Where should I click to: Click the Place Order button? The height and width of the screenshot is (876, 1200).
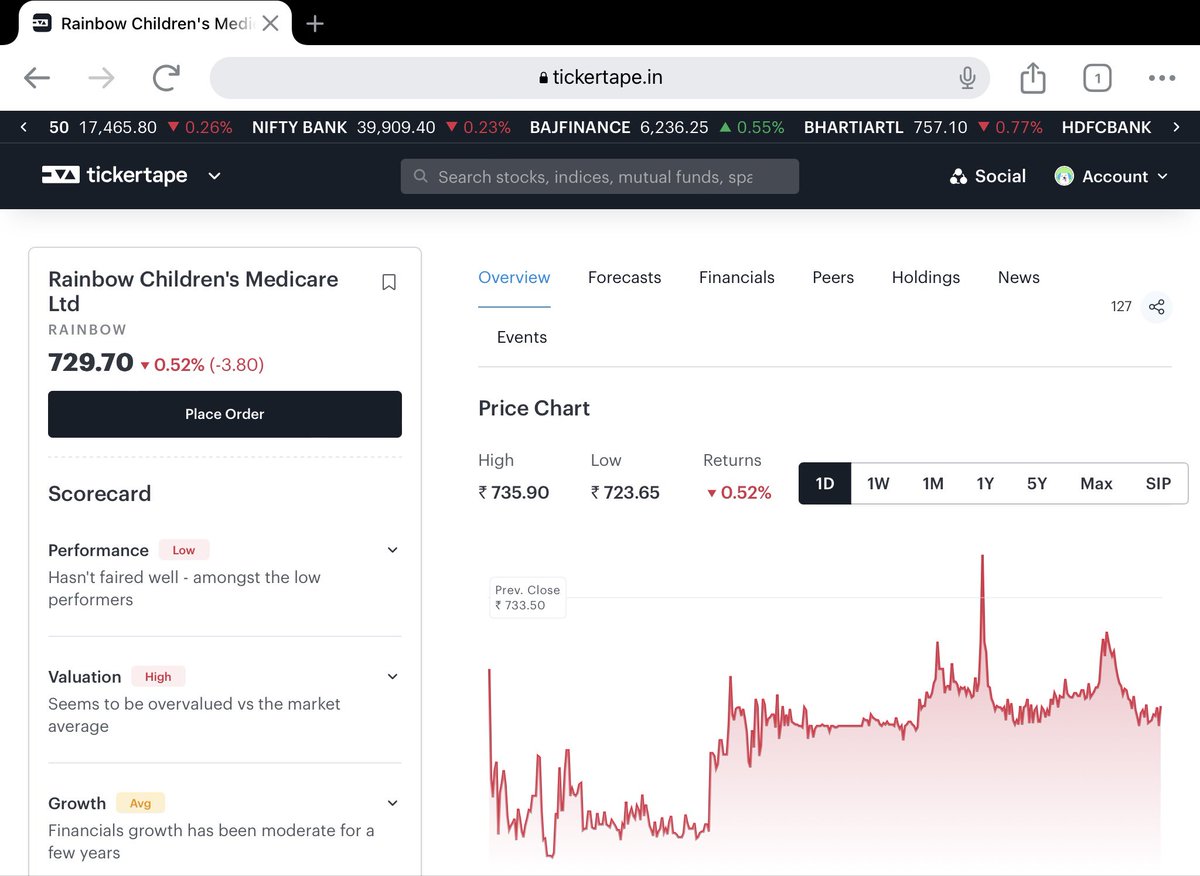tap(225, 414)
